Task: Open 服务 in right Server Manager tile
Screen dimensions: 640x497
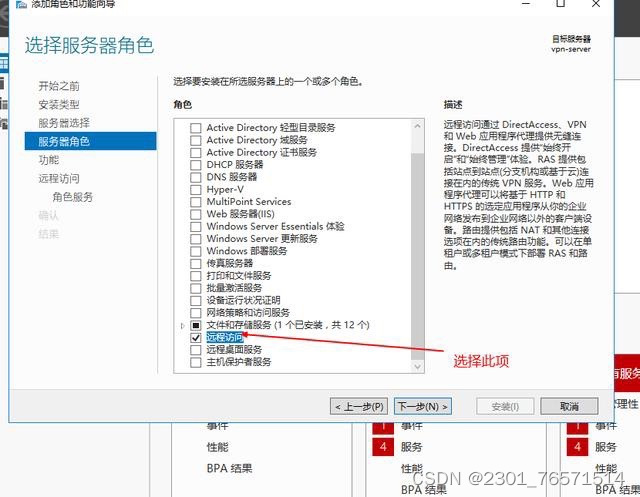Action: (606, 447)
